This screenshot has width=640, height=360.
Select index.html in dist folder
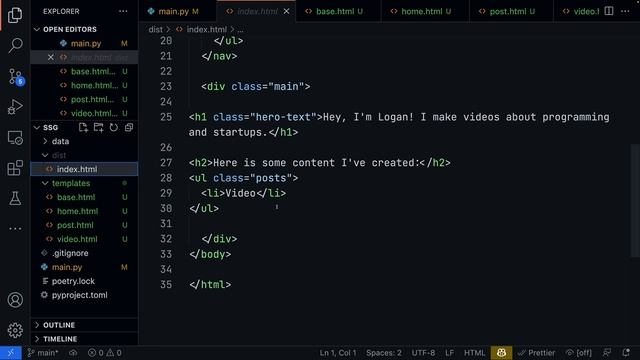point(84,169)
